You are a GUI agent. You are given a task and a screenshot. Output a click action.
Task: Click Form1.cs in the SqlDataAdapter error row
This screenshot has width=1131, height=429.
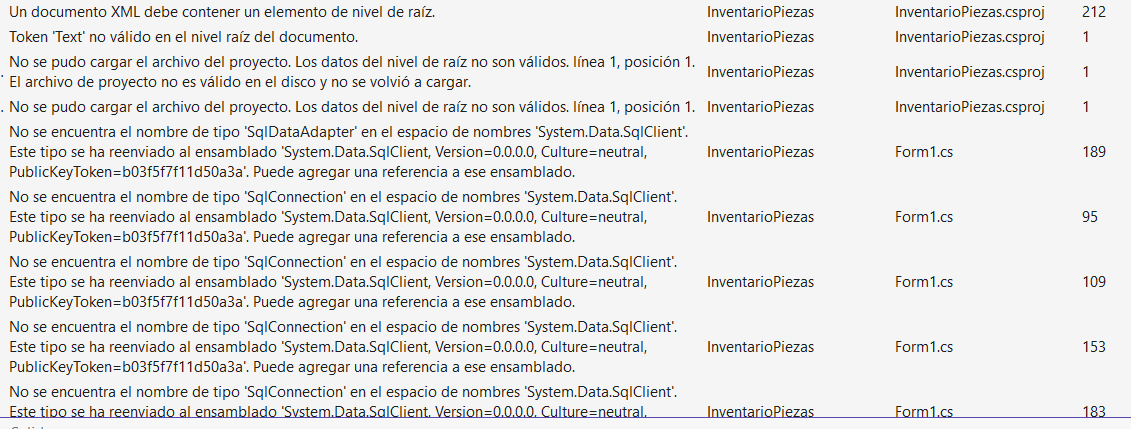(x=923, y=152)
